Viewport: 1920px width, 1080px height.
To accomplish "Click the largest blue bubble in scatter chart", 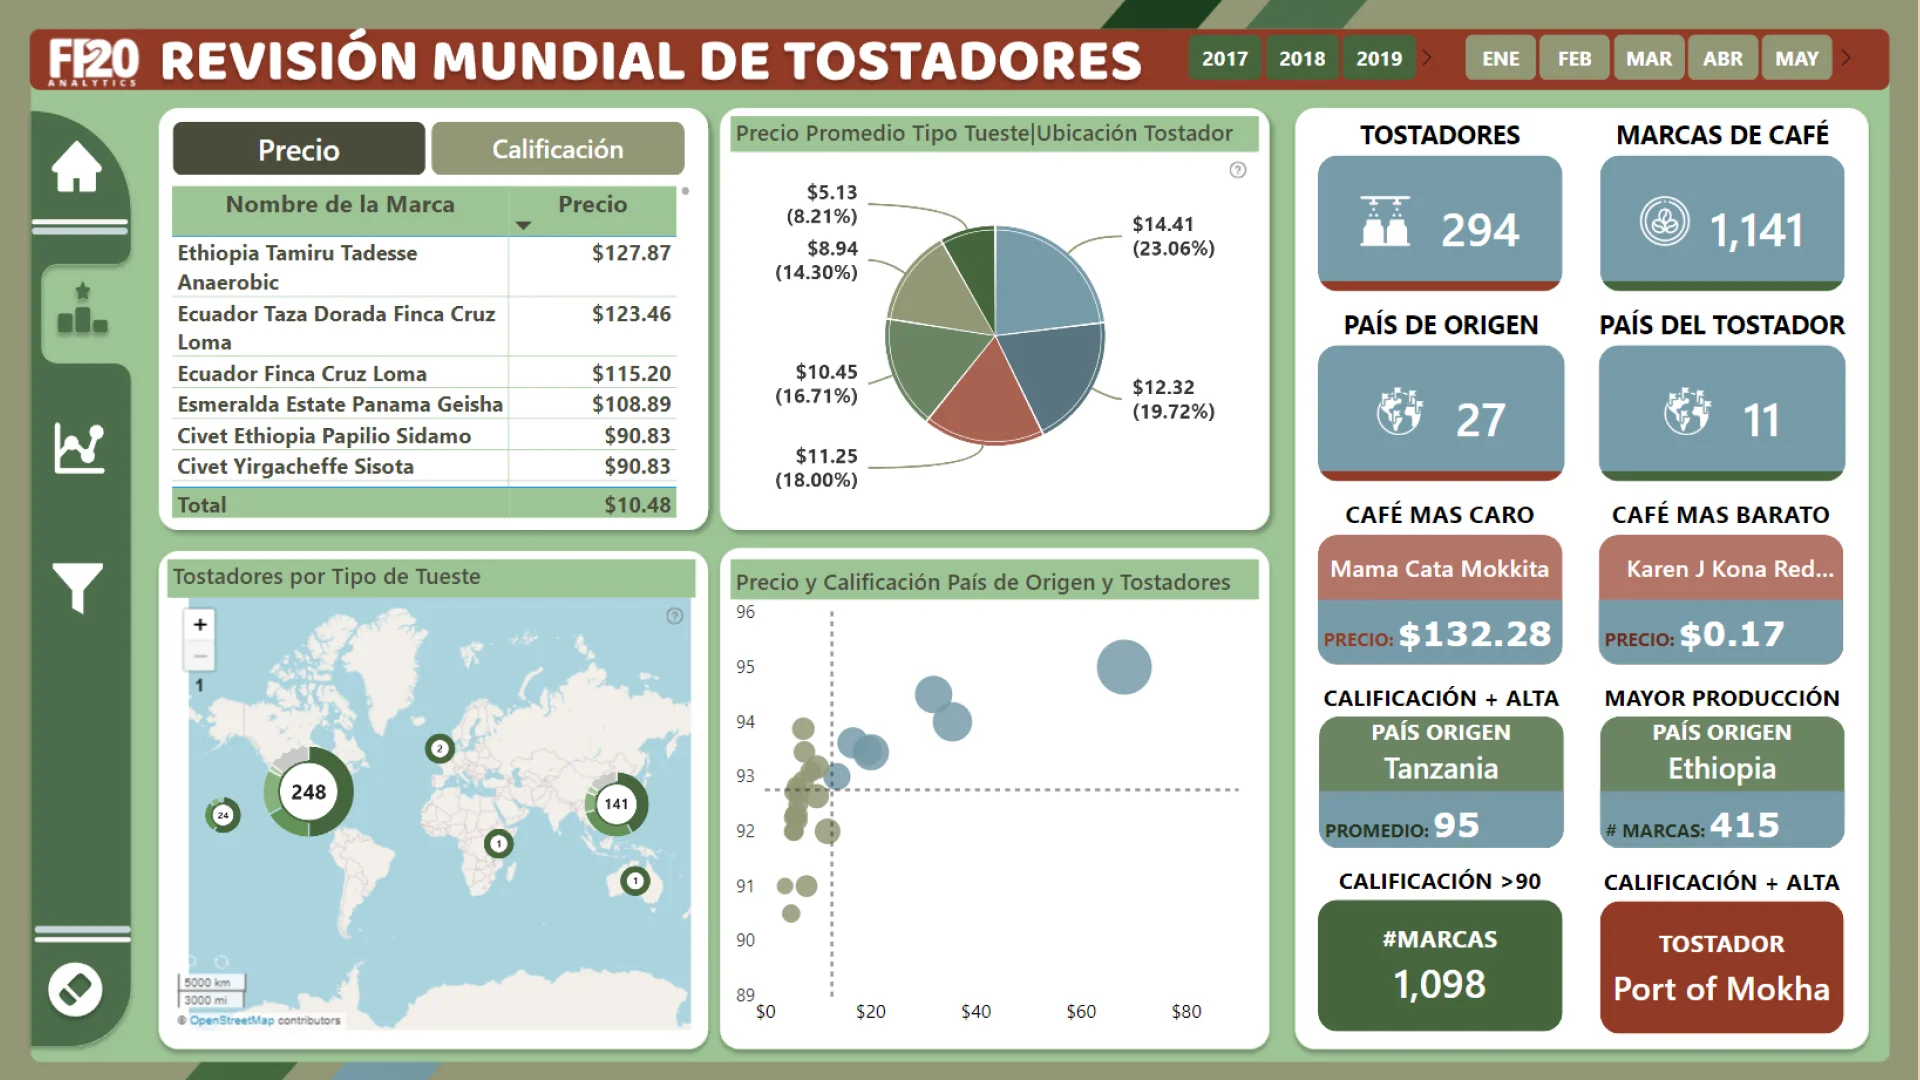I will tap(1124, 667).
